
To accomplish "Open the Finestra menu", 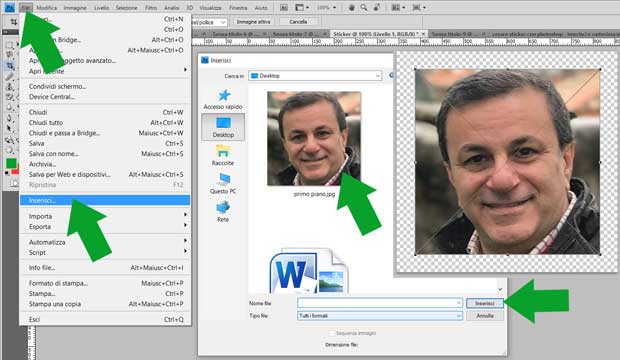I will click(238, 8).
